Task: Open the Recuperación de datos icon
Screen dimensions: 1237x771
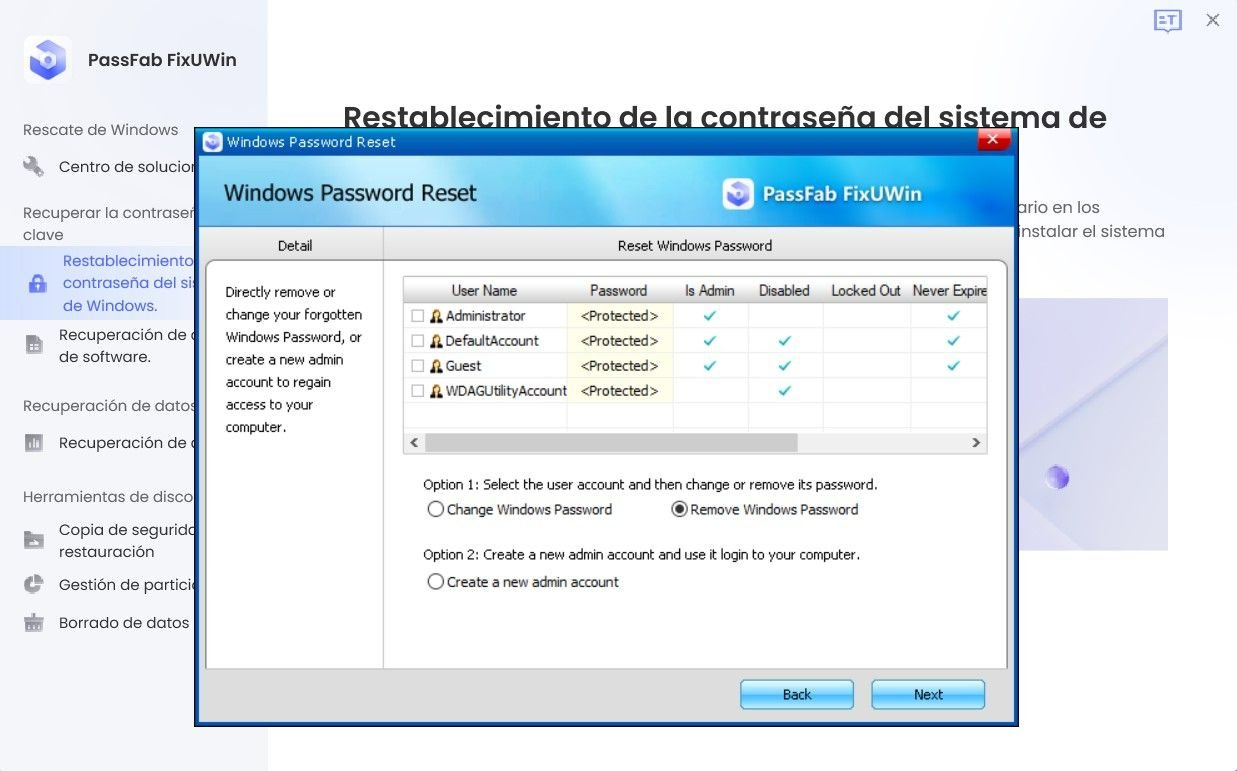Action: 34,443
